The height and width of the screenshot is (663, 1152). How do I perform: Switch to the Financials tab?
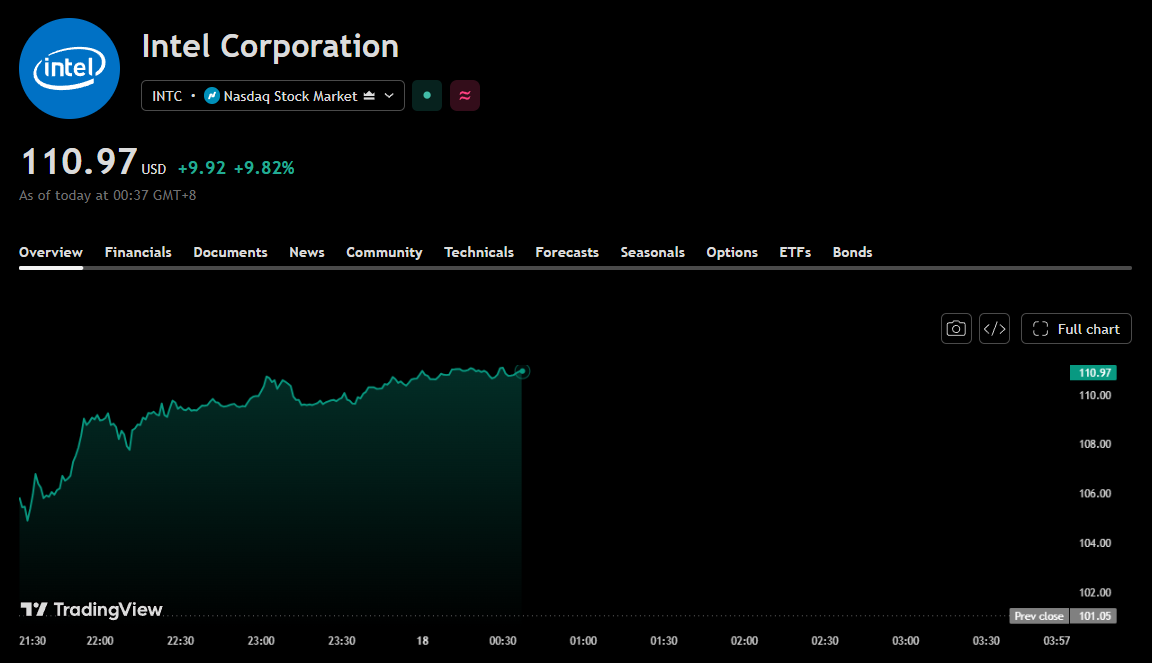pyautogui.click(x=138, y=252)
